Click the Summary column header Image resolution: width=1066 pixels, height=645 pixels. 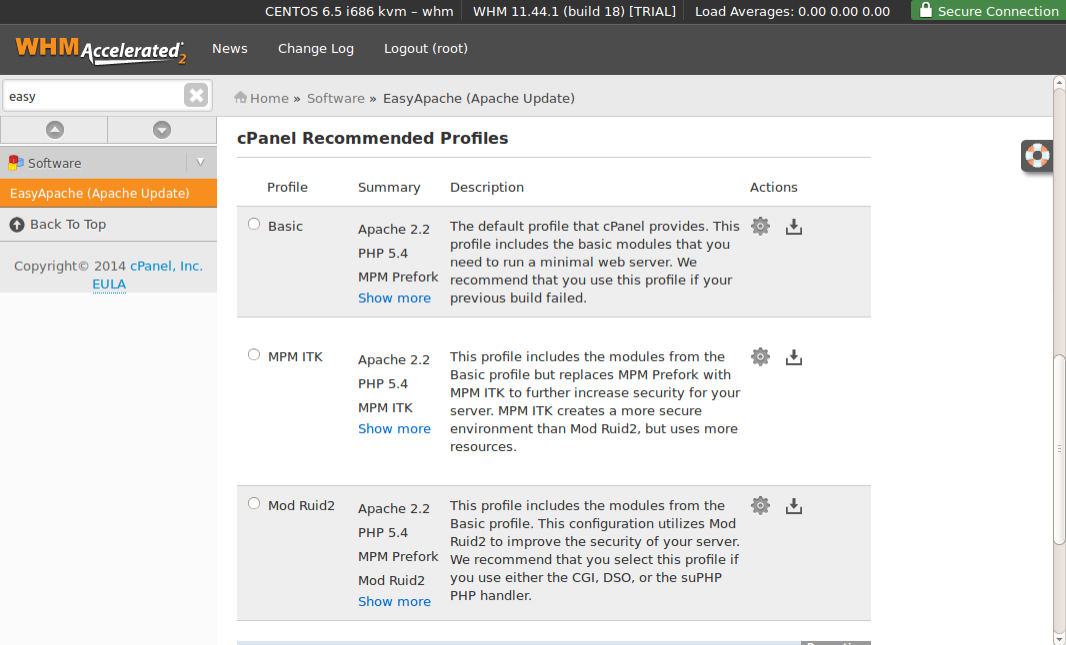tap(390, 188)
